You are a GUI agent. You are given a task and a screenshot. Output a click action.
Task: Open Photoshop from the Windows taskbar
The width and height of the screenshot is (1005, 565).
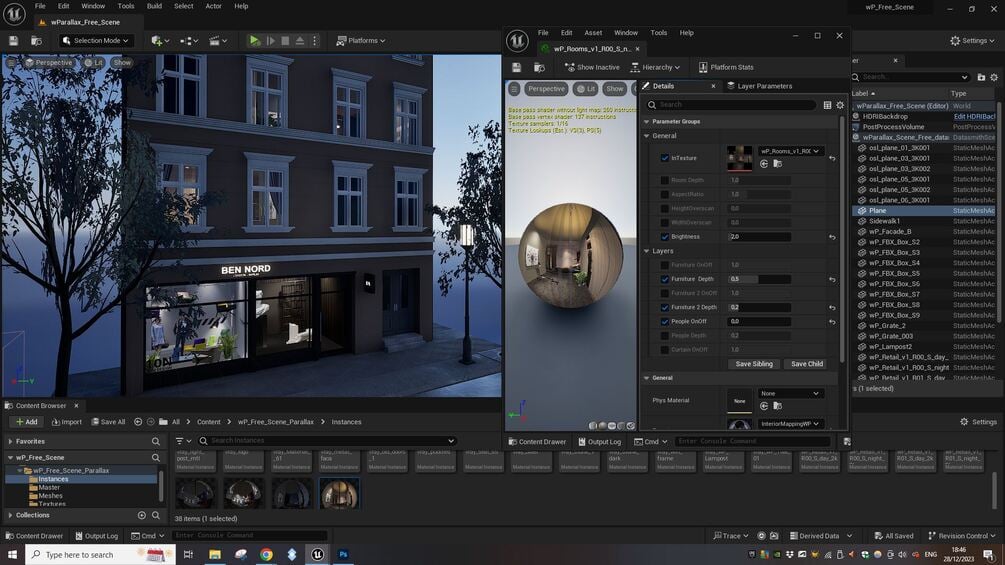click(x=343, y=554)
